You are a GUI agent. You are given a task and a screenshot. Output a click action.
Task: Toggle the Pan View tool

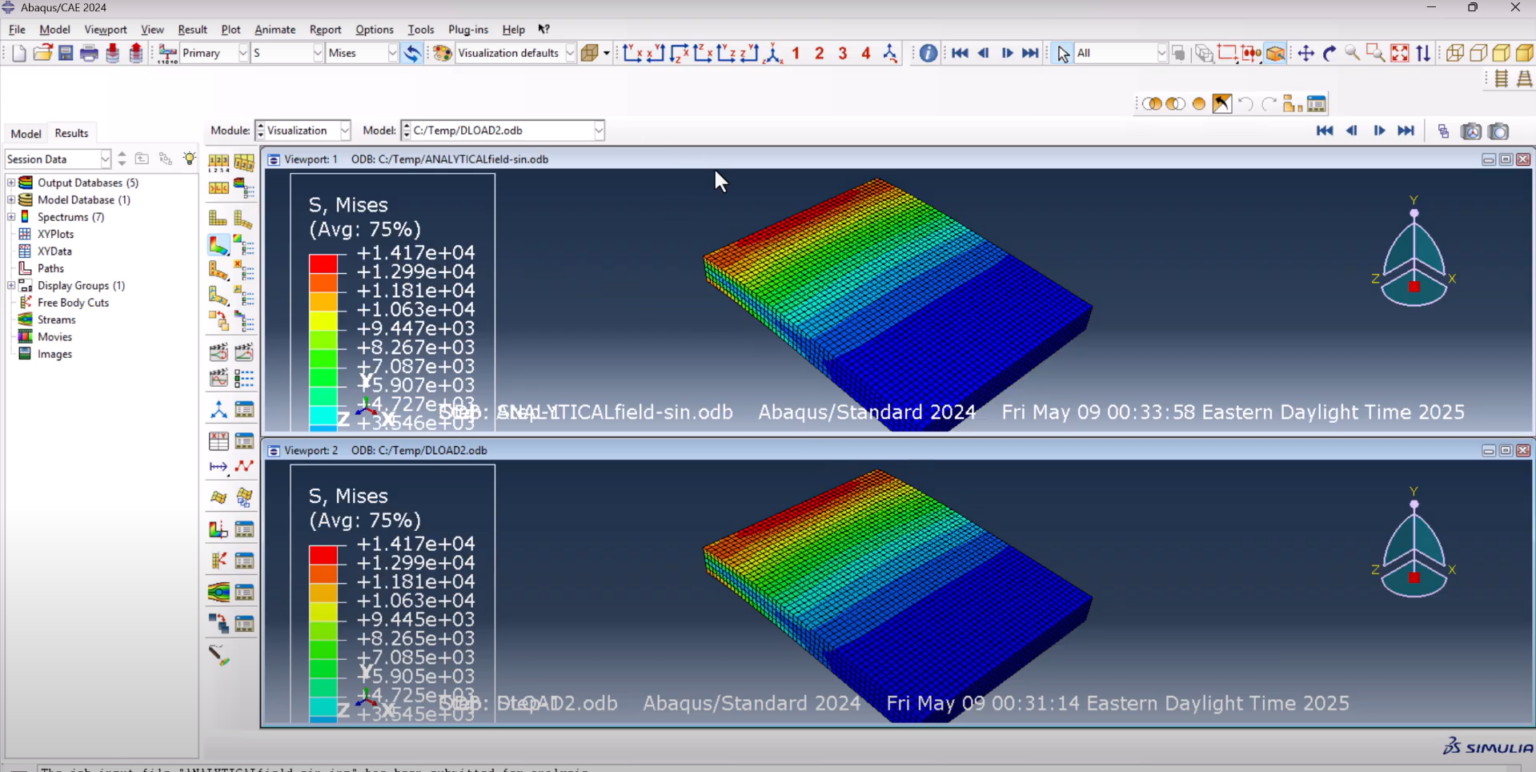1306,53
